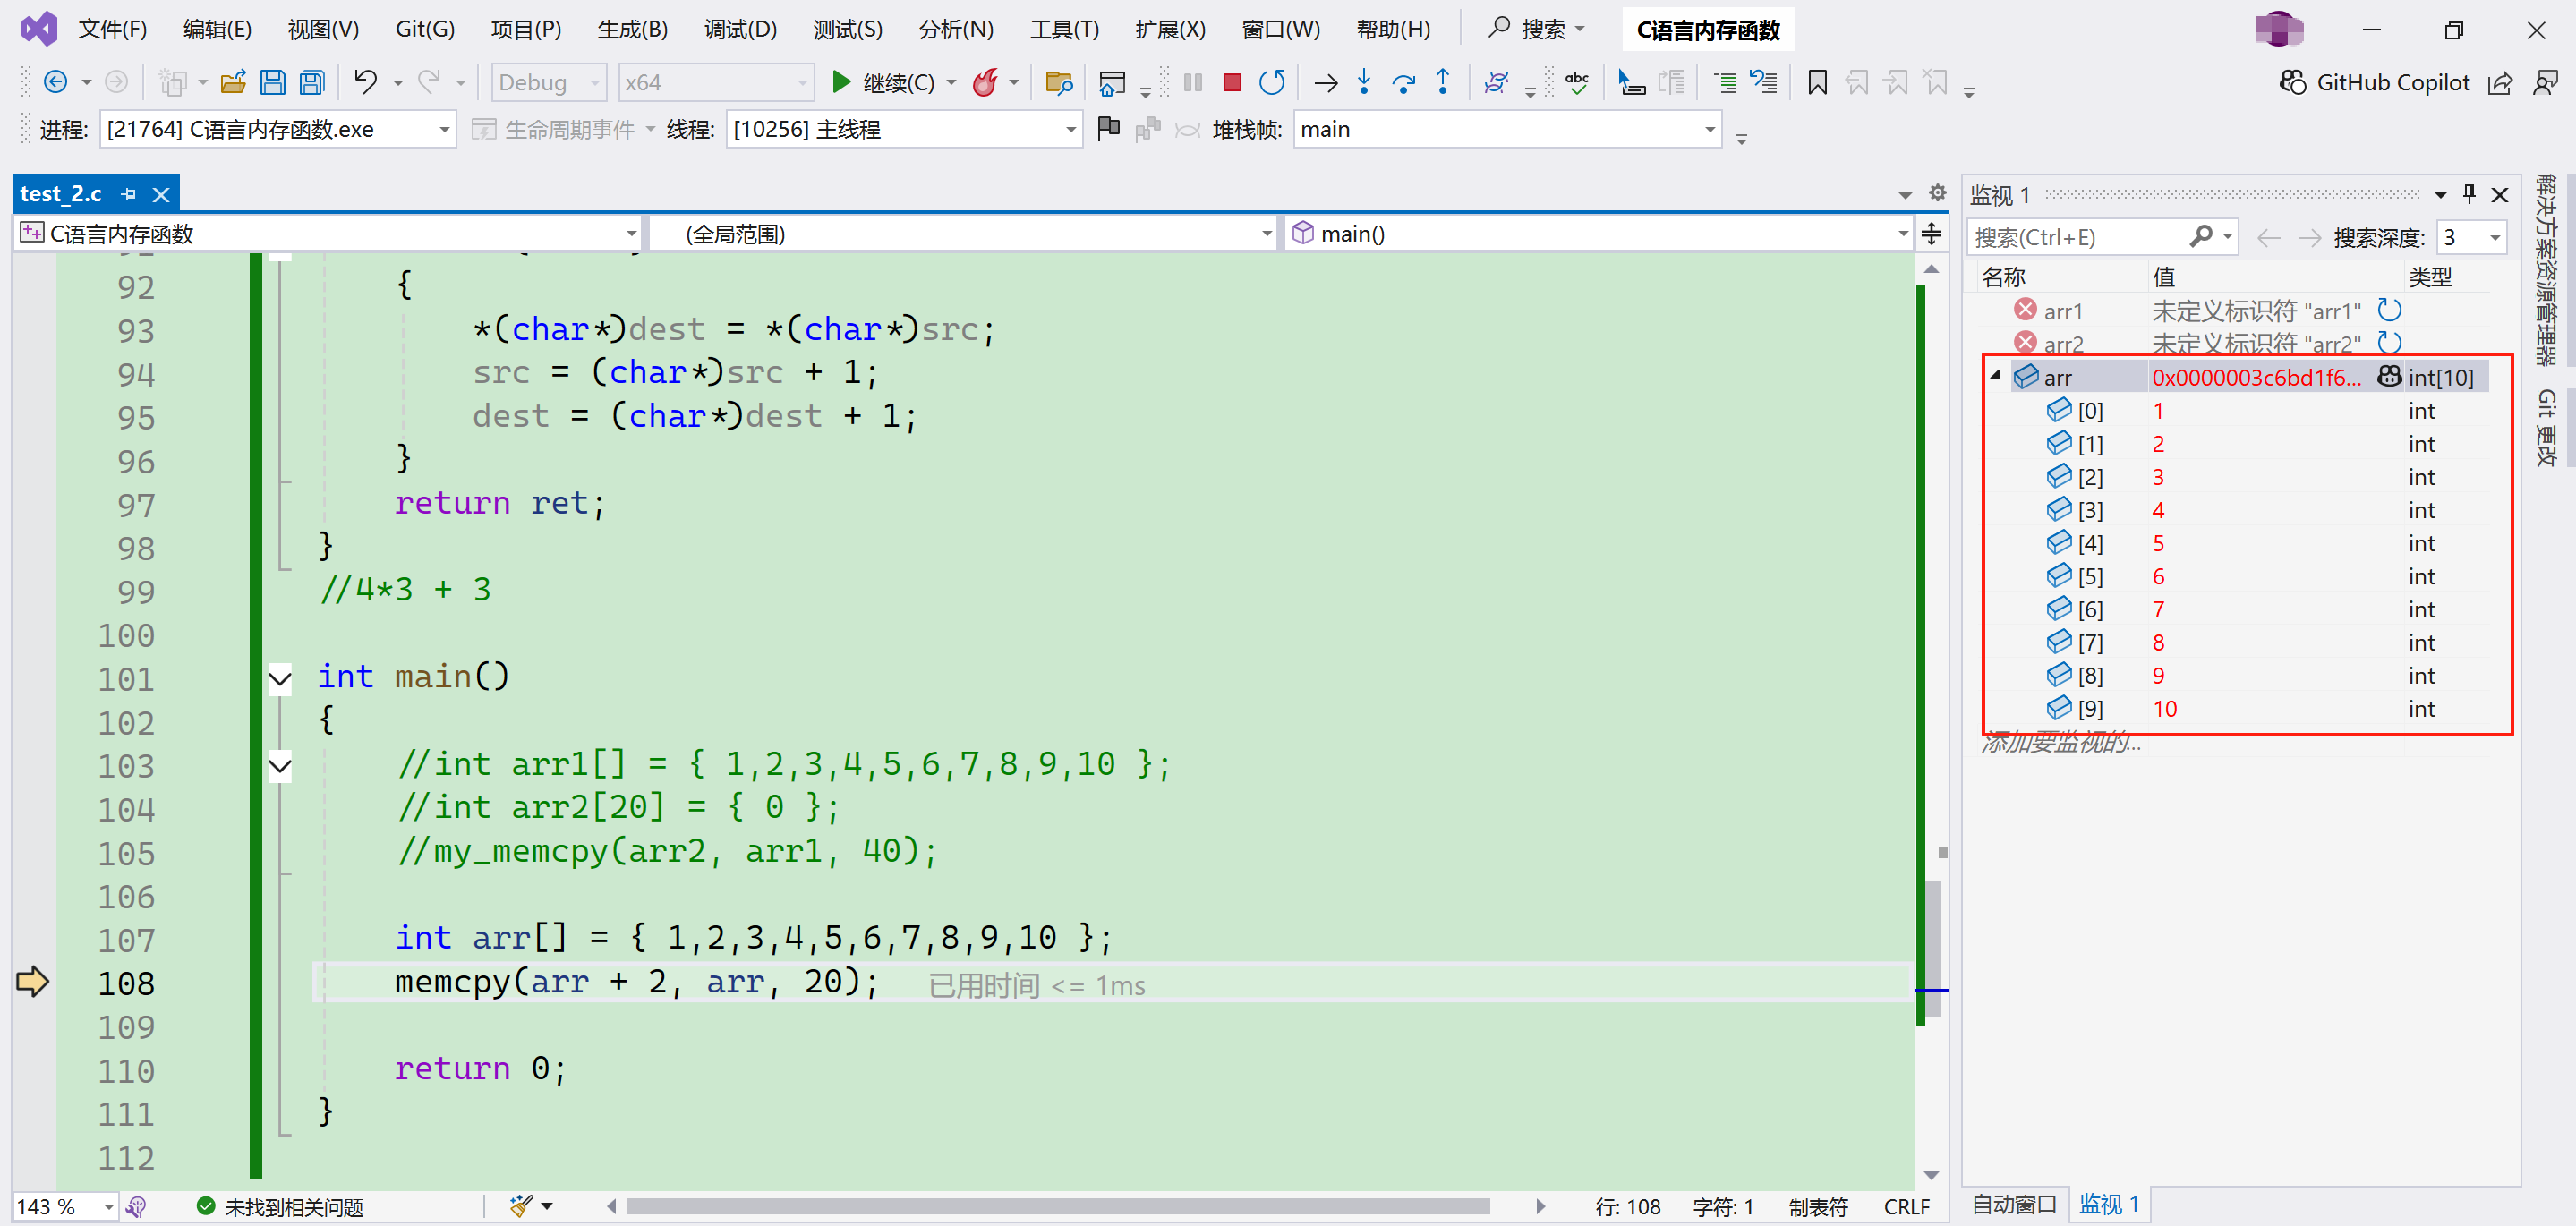
Task: Click the editor horizontal scrollbar
Action: [1057, 1207]
